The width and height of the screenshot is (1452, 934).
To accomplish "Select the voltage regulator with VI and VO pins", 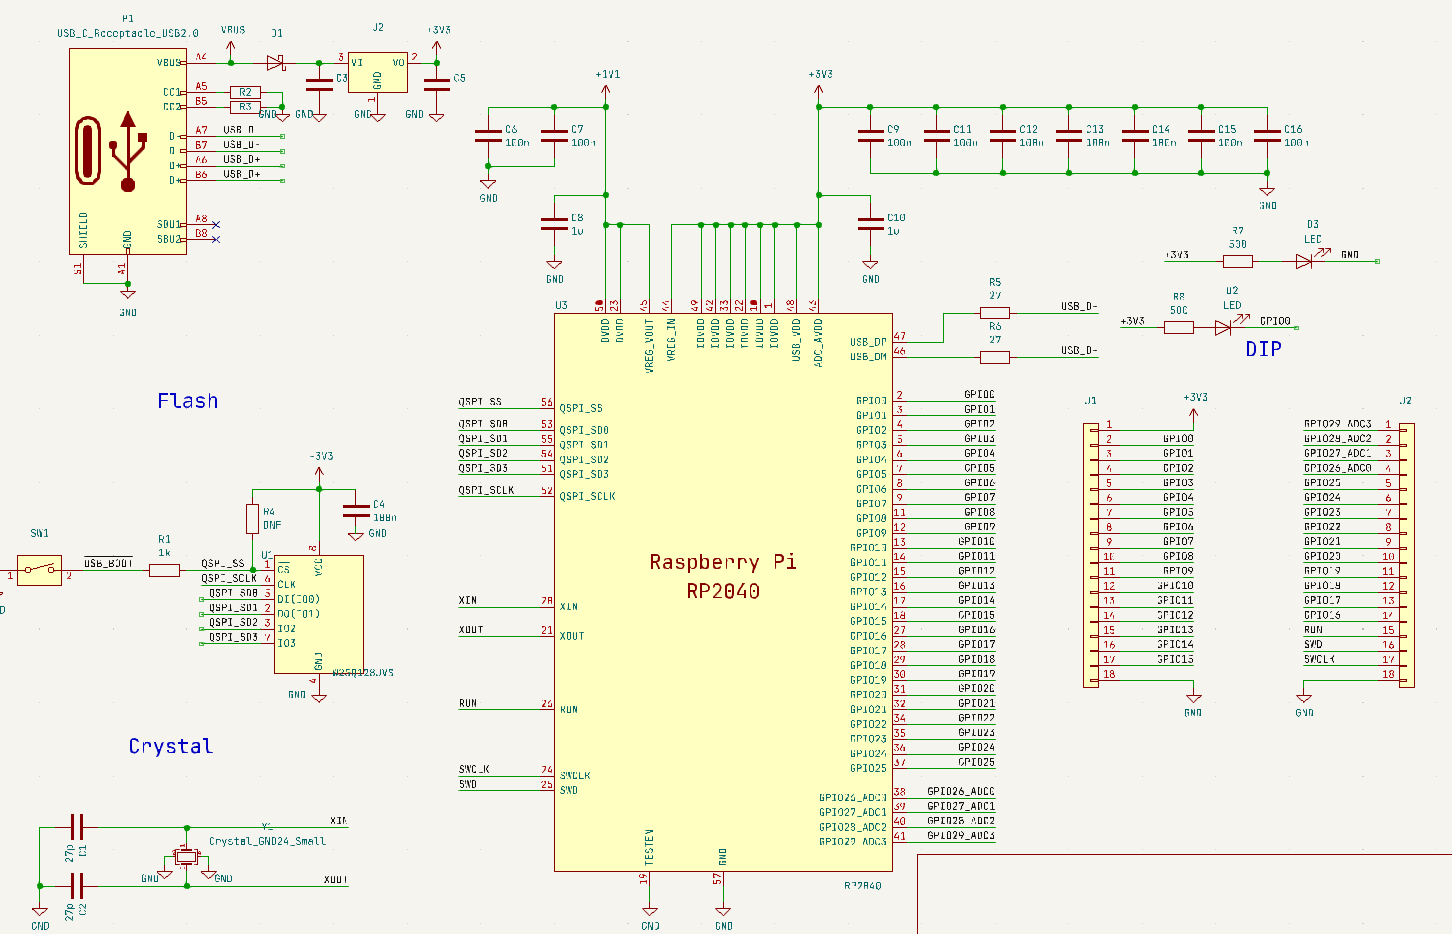I will point(378,73).
